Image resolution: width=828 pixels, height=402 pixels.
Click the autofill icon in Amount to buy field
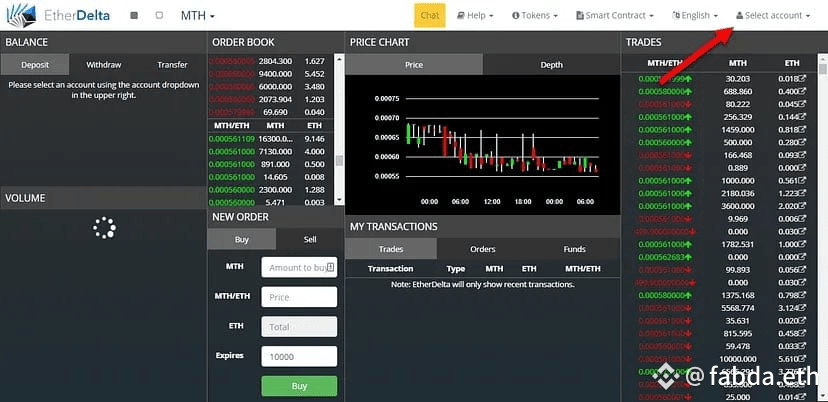(330, 267)
